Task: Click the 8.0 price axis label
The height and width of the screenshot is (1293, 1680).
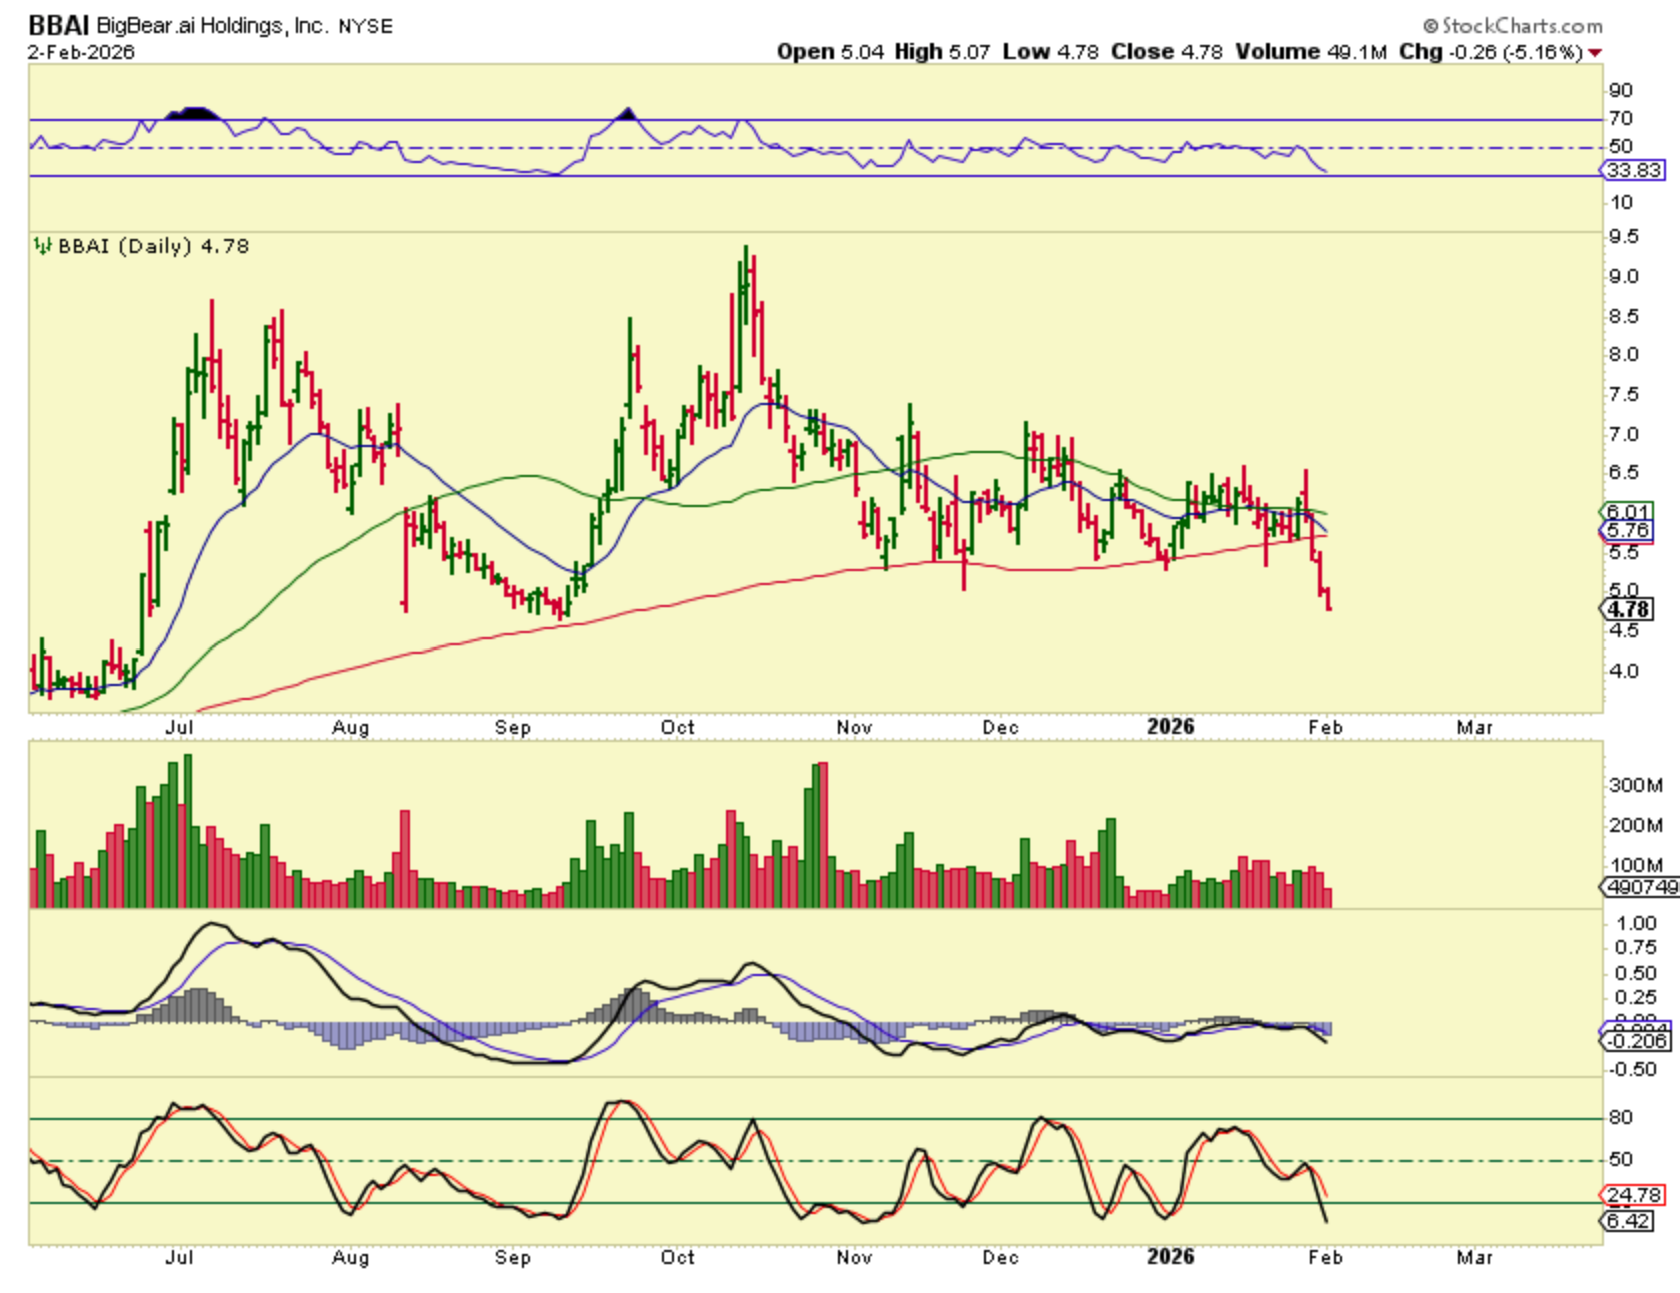Action: point(1624,354)
